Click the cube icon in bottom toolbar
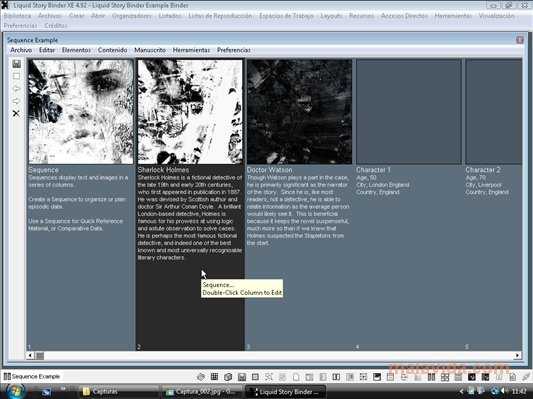This screenshot has height=399, width=533. (x=228, y=377)
